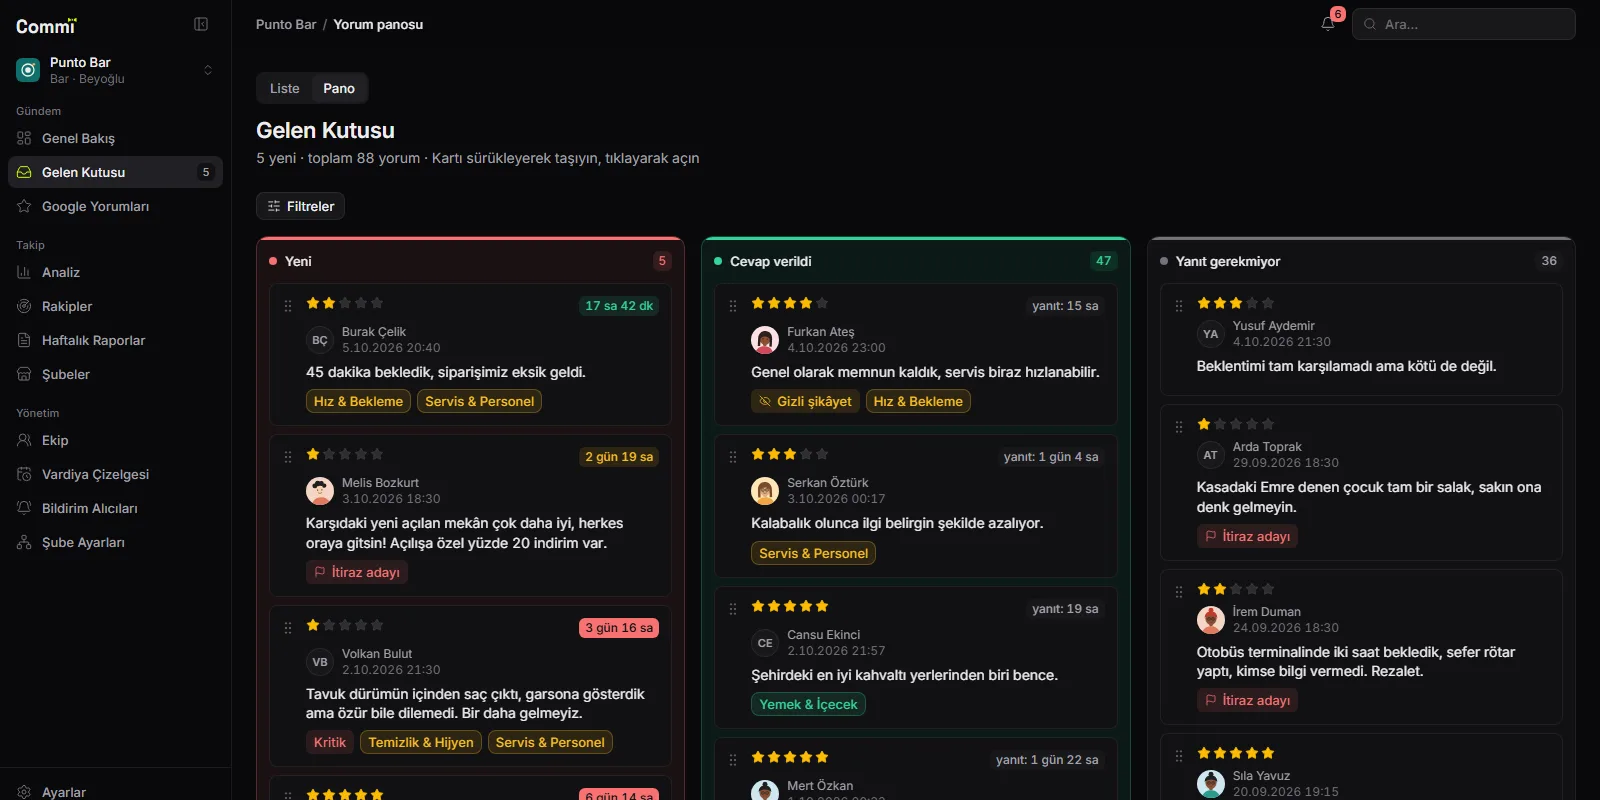1600x800 pixels.
Task: Click Temizlik & Hijyen tag
Action: 421,742
